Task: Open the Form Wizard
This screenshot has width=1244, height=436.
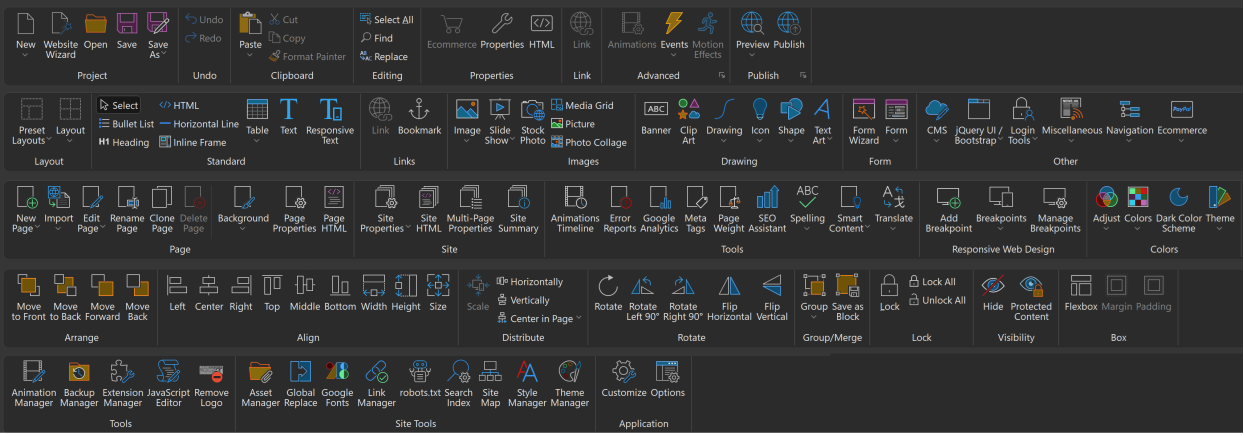Action: (864, 121)
